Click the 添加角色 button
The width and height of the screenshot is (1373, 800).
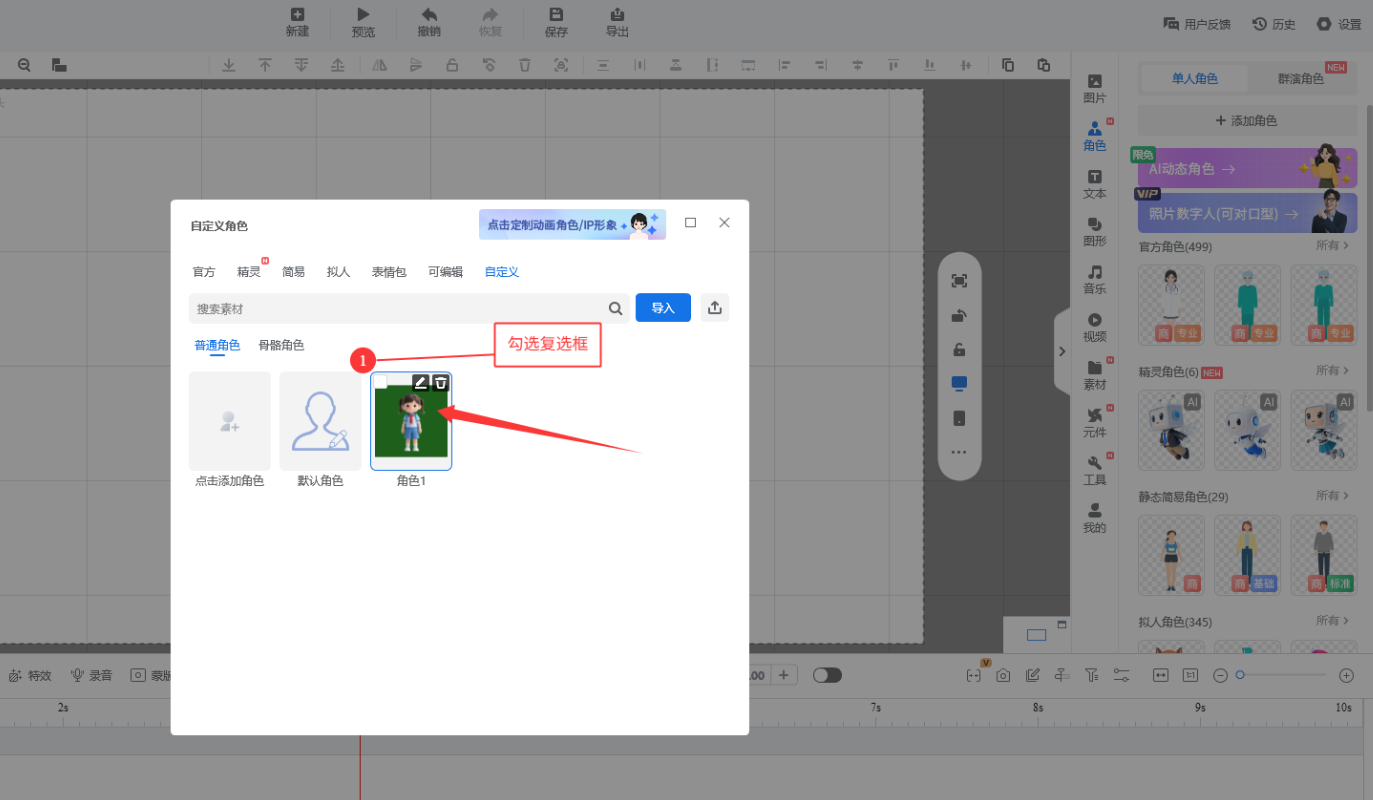click(x=1246, y=121)
